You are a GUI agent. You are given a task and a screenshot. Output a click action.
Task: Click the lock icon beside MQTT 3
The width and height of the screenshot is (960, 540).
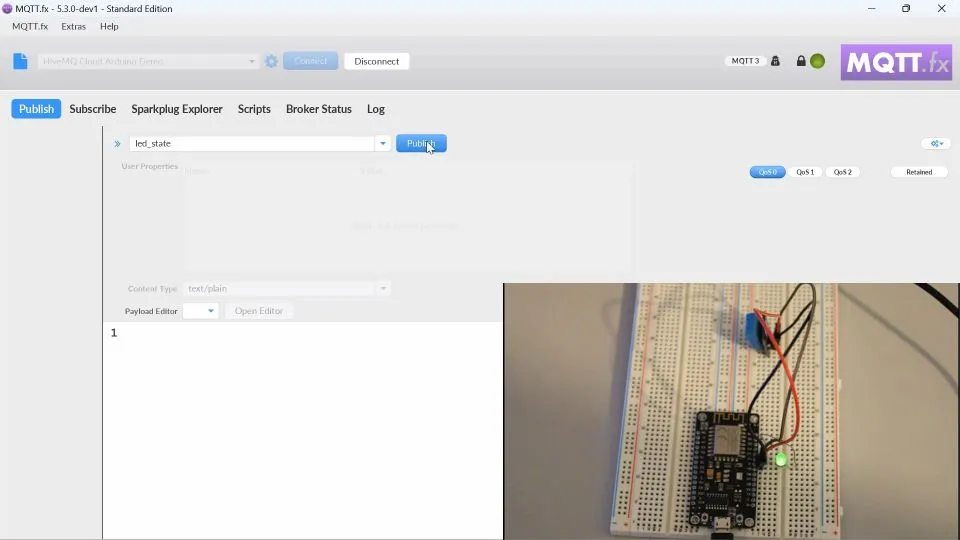775,61
